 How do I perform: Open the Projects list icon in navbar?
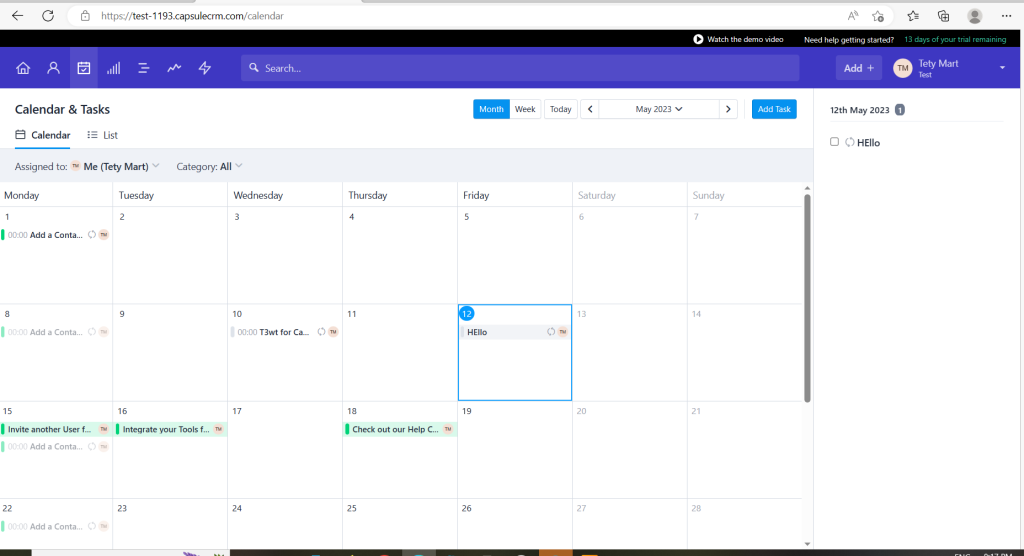click(144, 68)
